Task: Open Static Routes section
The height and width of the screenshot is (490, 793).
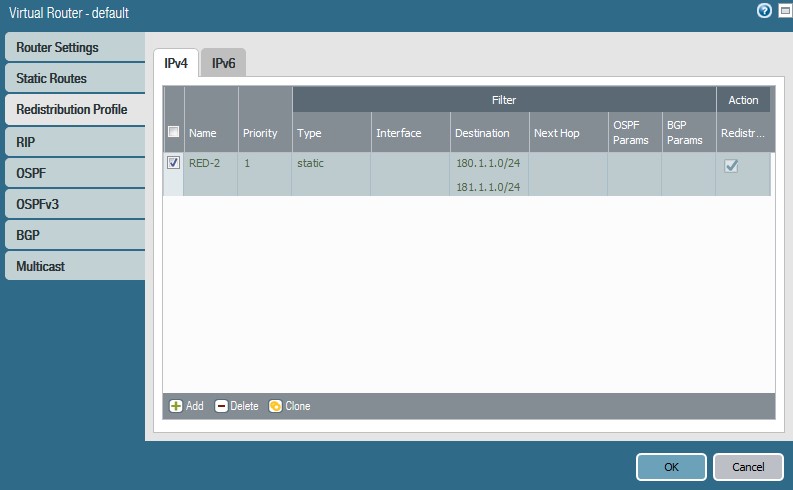Action: (75, 78)
